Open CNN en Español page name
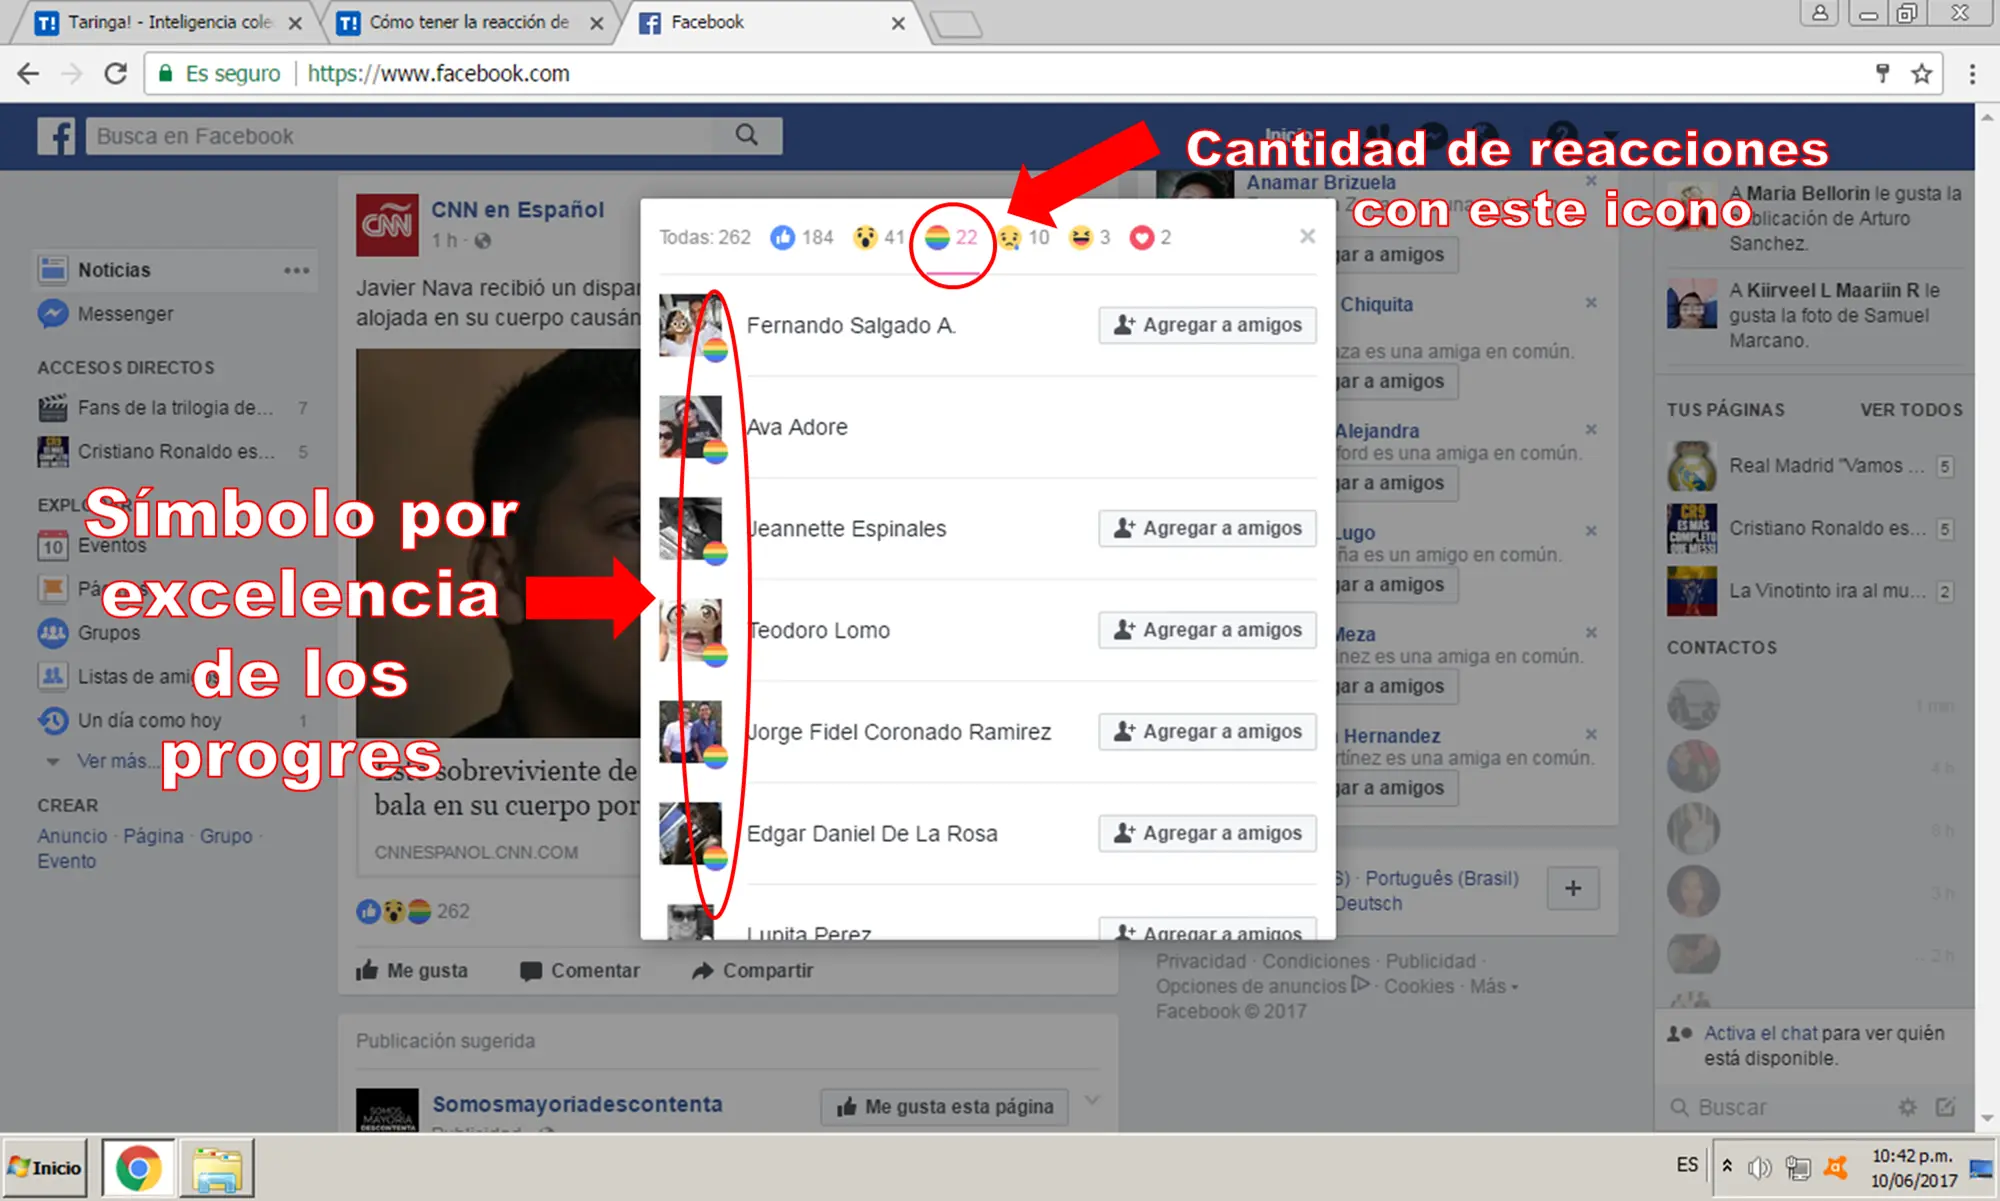Viewport: 2000px width, 1201px height. click(518, 210)
